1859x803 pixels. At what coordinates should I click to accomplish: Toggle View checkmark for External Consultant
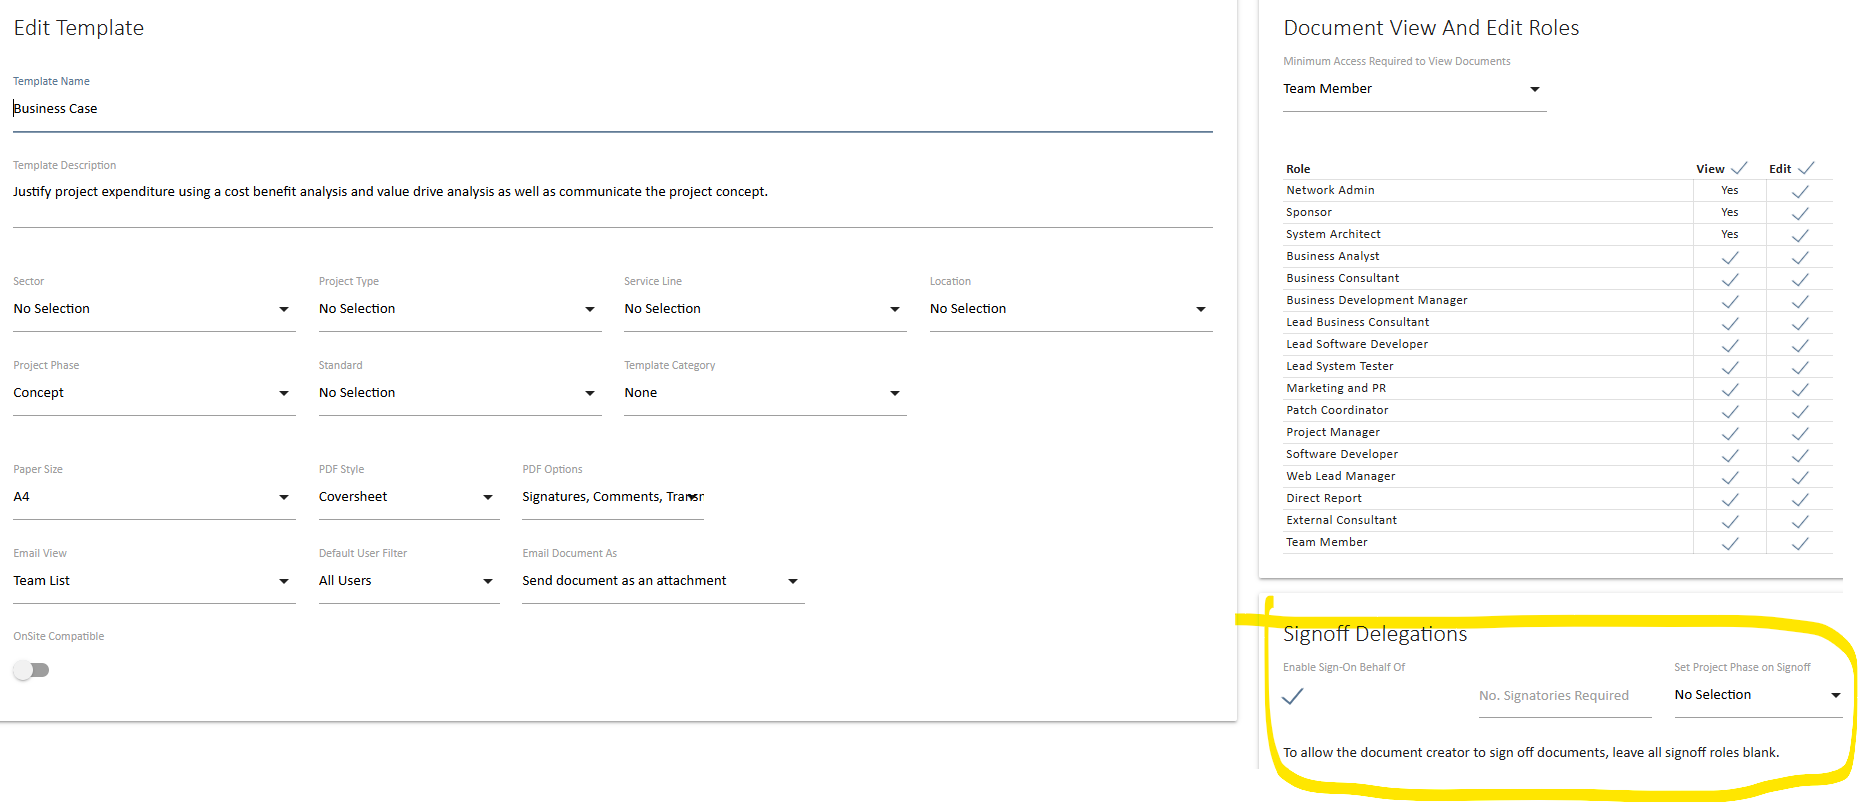pyautogui.click(x=1730, y=521)
